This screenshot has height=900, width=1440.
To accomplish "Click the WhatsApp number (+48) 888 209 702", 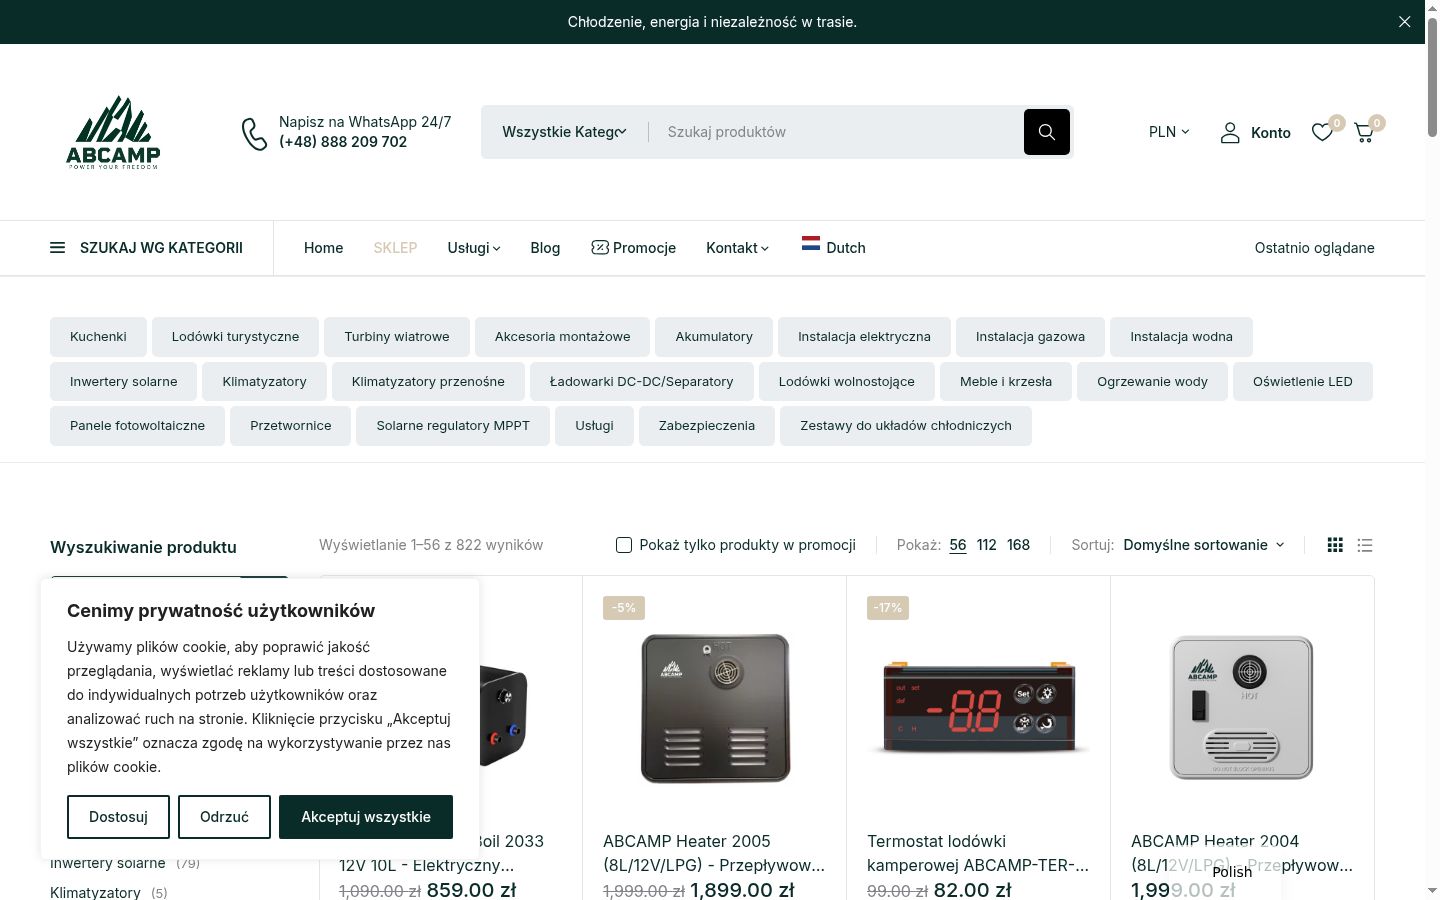I will click(343, 142).
